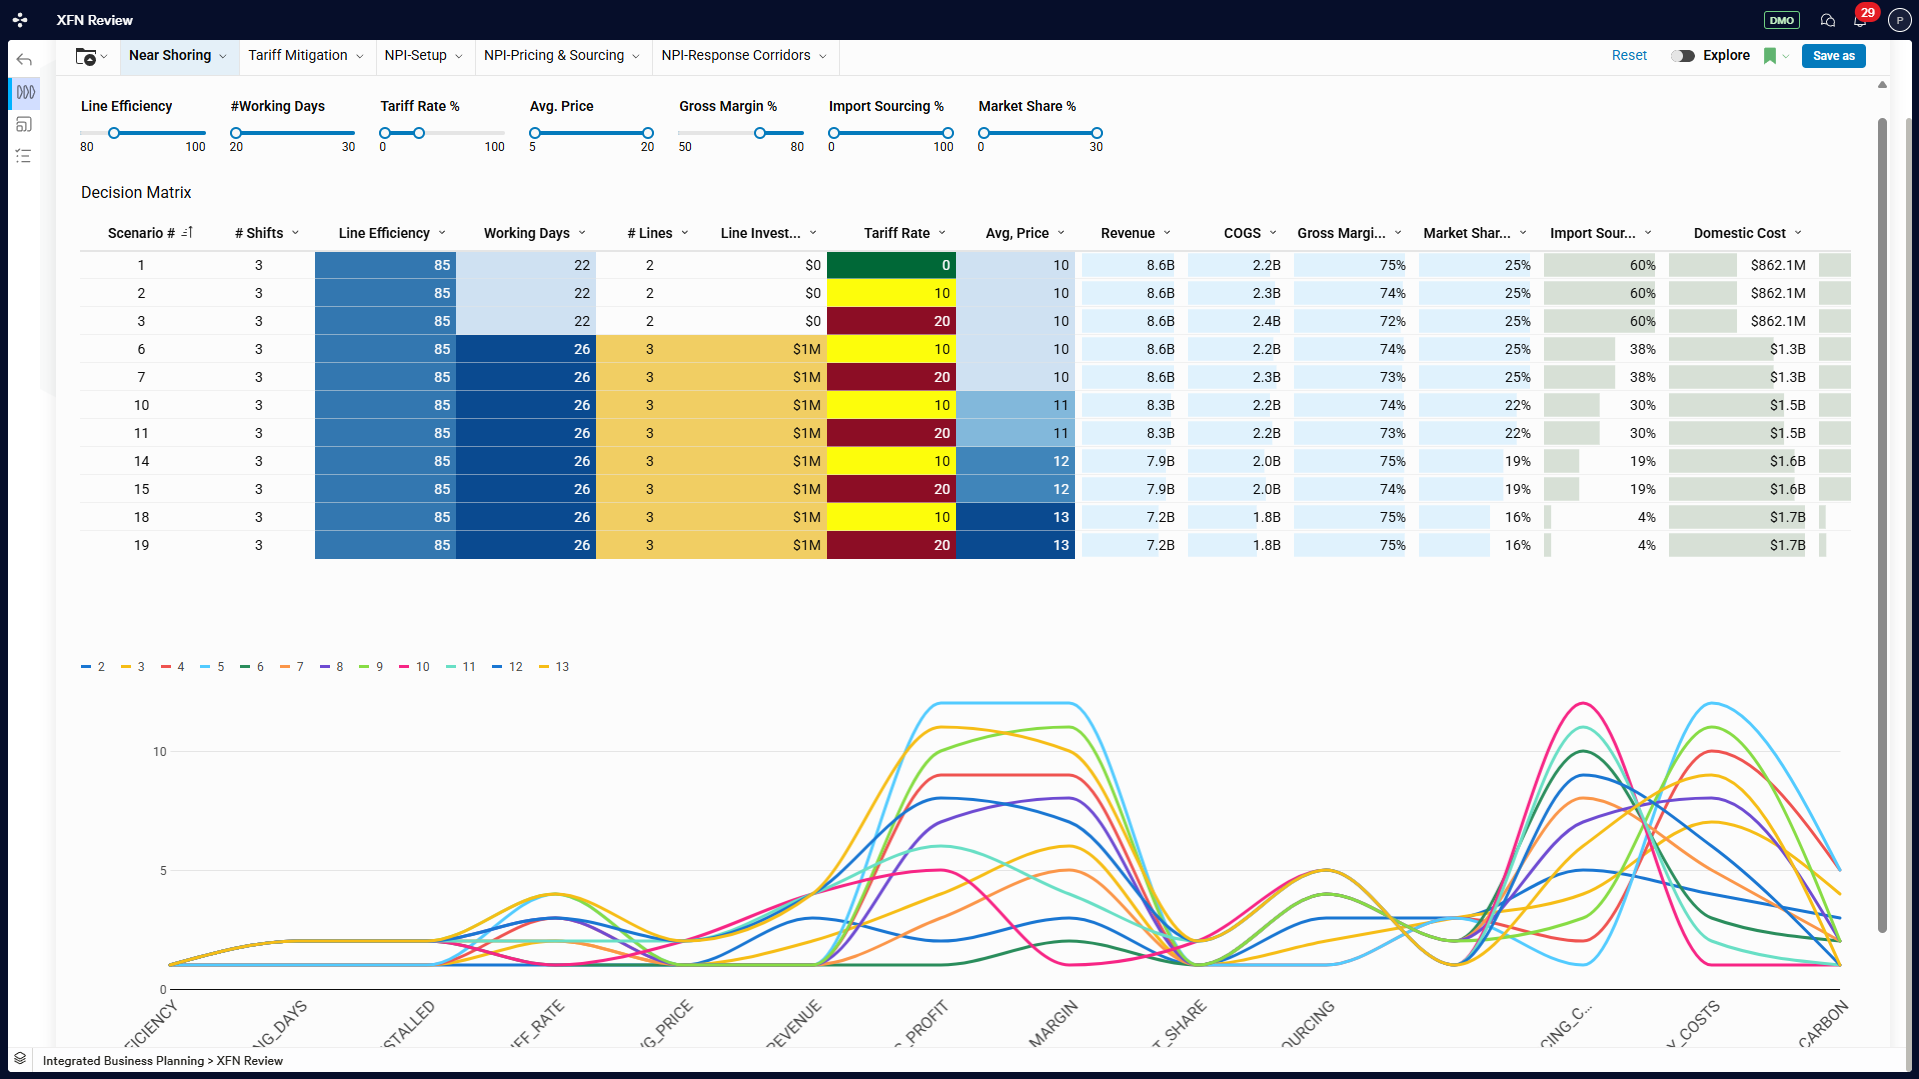Image resolution: width=1919 pixels, height=1079 pixels.
Task: Open the dropdown arrow next to bookmark
Action: (1786, 57)
